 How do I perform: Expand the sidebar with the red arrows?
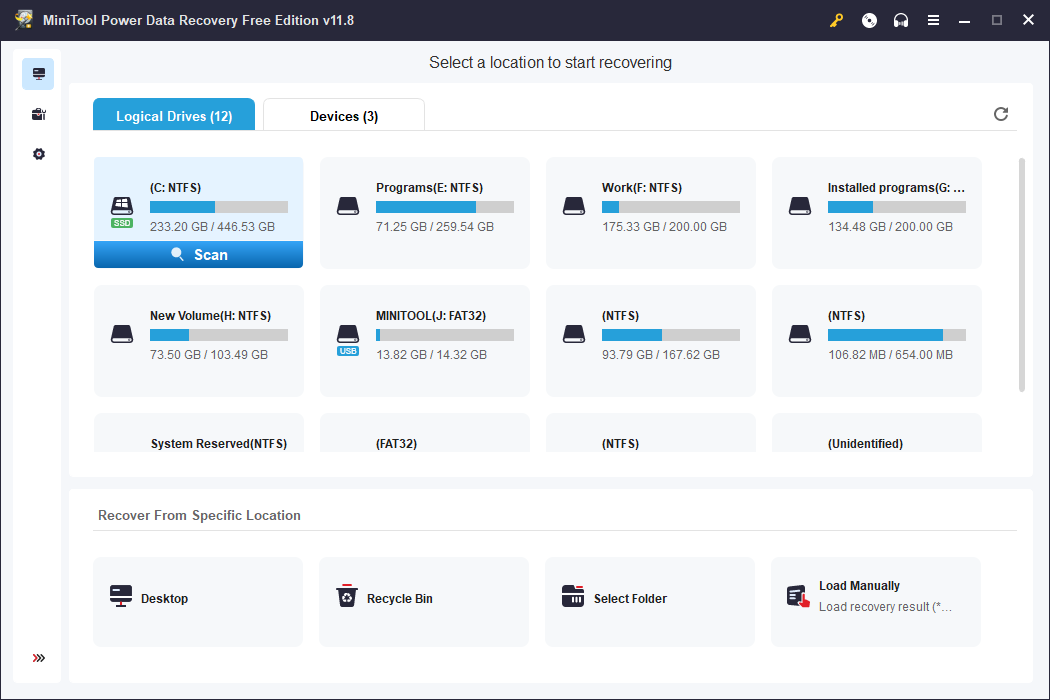[x=39, y=658]
